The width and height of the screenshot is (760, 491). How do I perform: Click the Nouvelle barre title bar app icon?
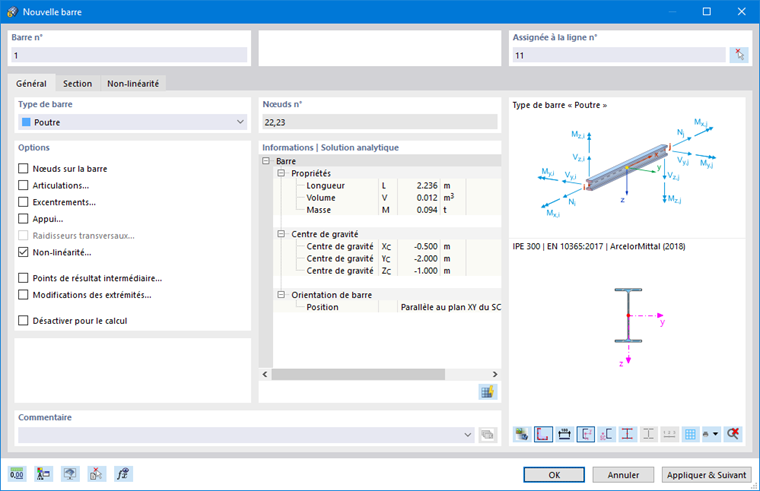click(x=12, y=12)
